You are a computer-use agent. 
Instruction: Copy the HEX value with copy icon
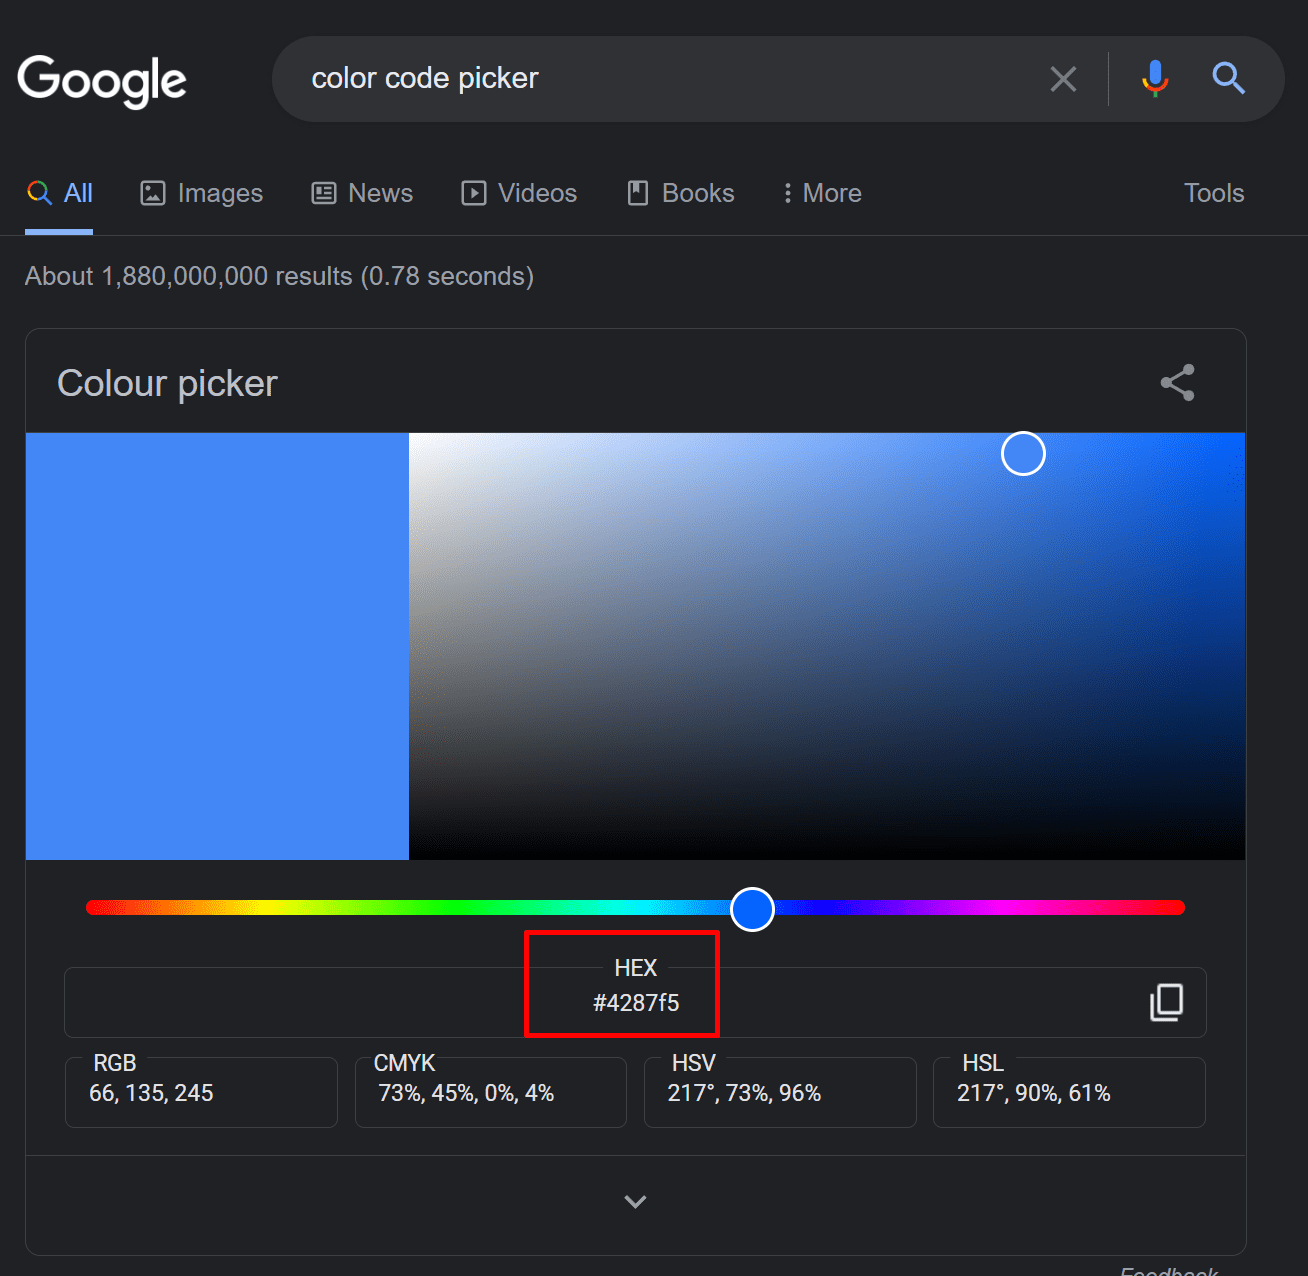pyautogui.click(x=1166, y=1002)
